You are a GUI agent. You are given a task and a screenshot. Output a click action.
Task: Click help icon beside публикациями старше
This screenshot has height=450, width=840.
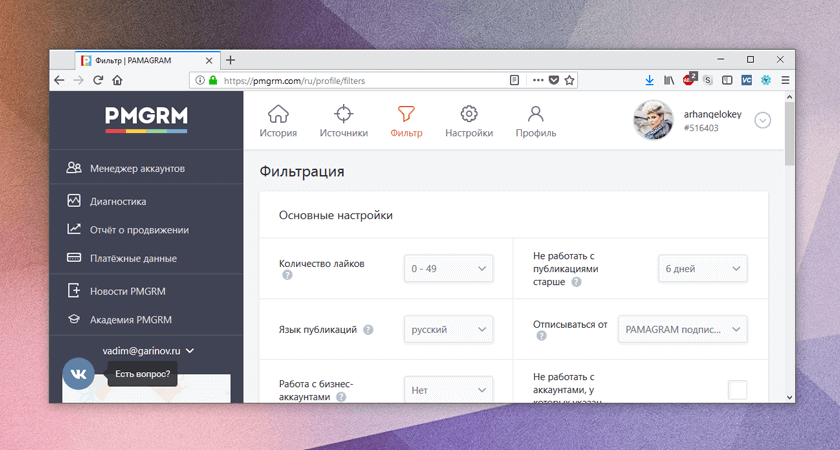coord(576,282)
